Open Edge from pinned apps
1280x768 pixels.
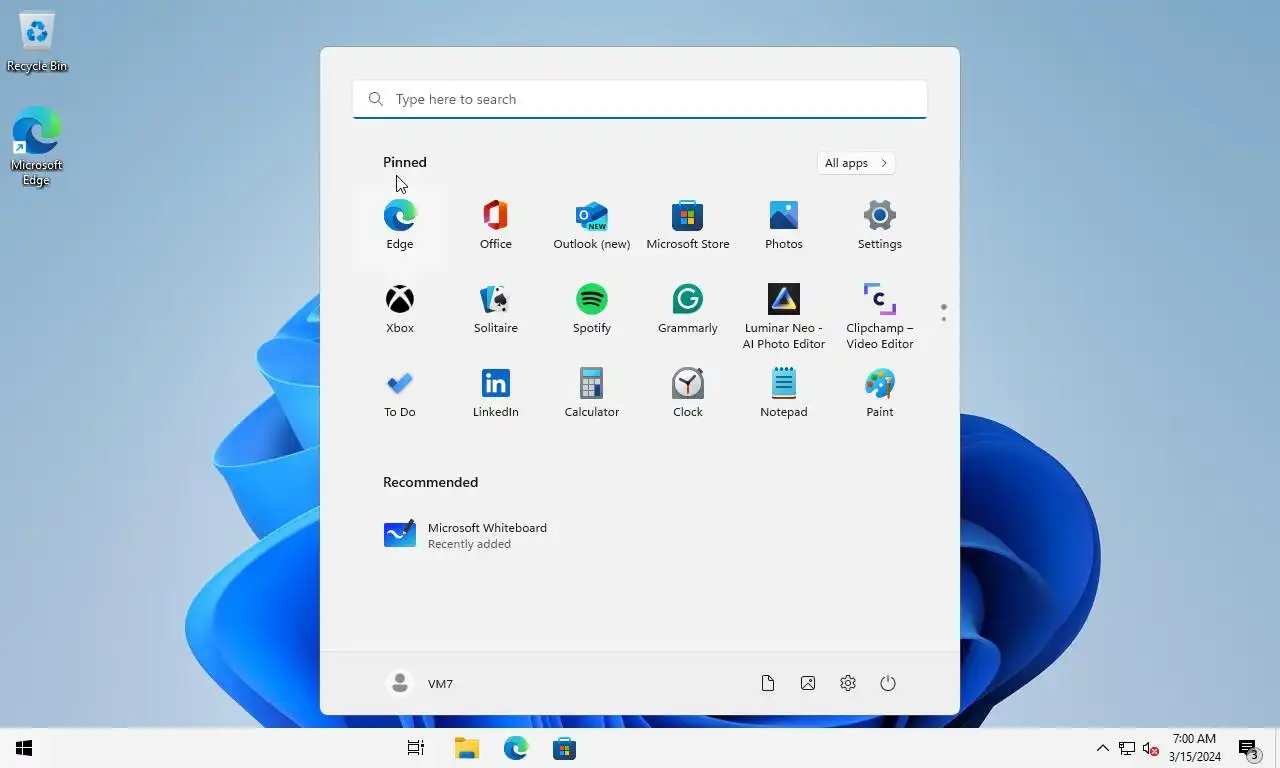(400, 226)
